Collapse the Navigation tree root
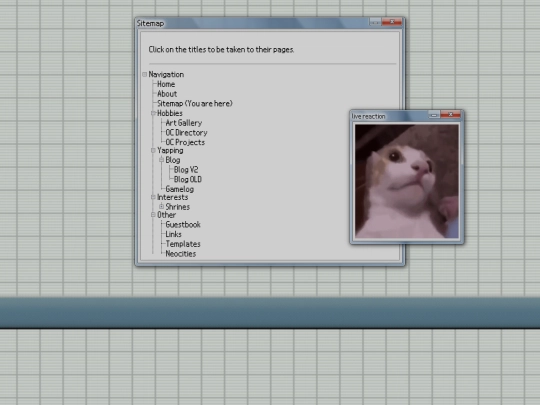This screenshot has height=405, width=540. tap(145, 74)
